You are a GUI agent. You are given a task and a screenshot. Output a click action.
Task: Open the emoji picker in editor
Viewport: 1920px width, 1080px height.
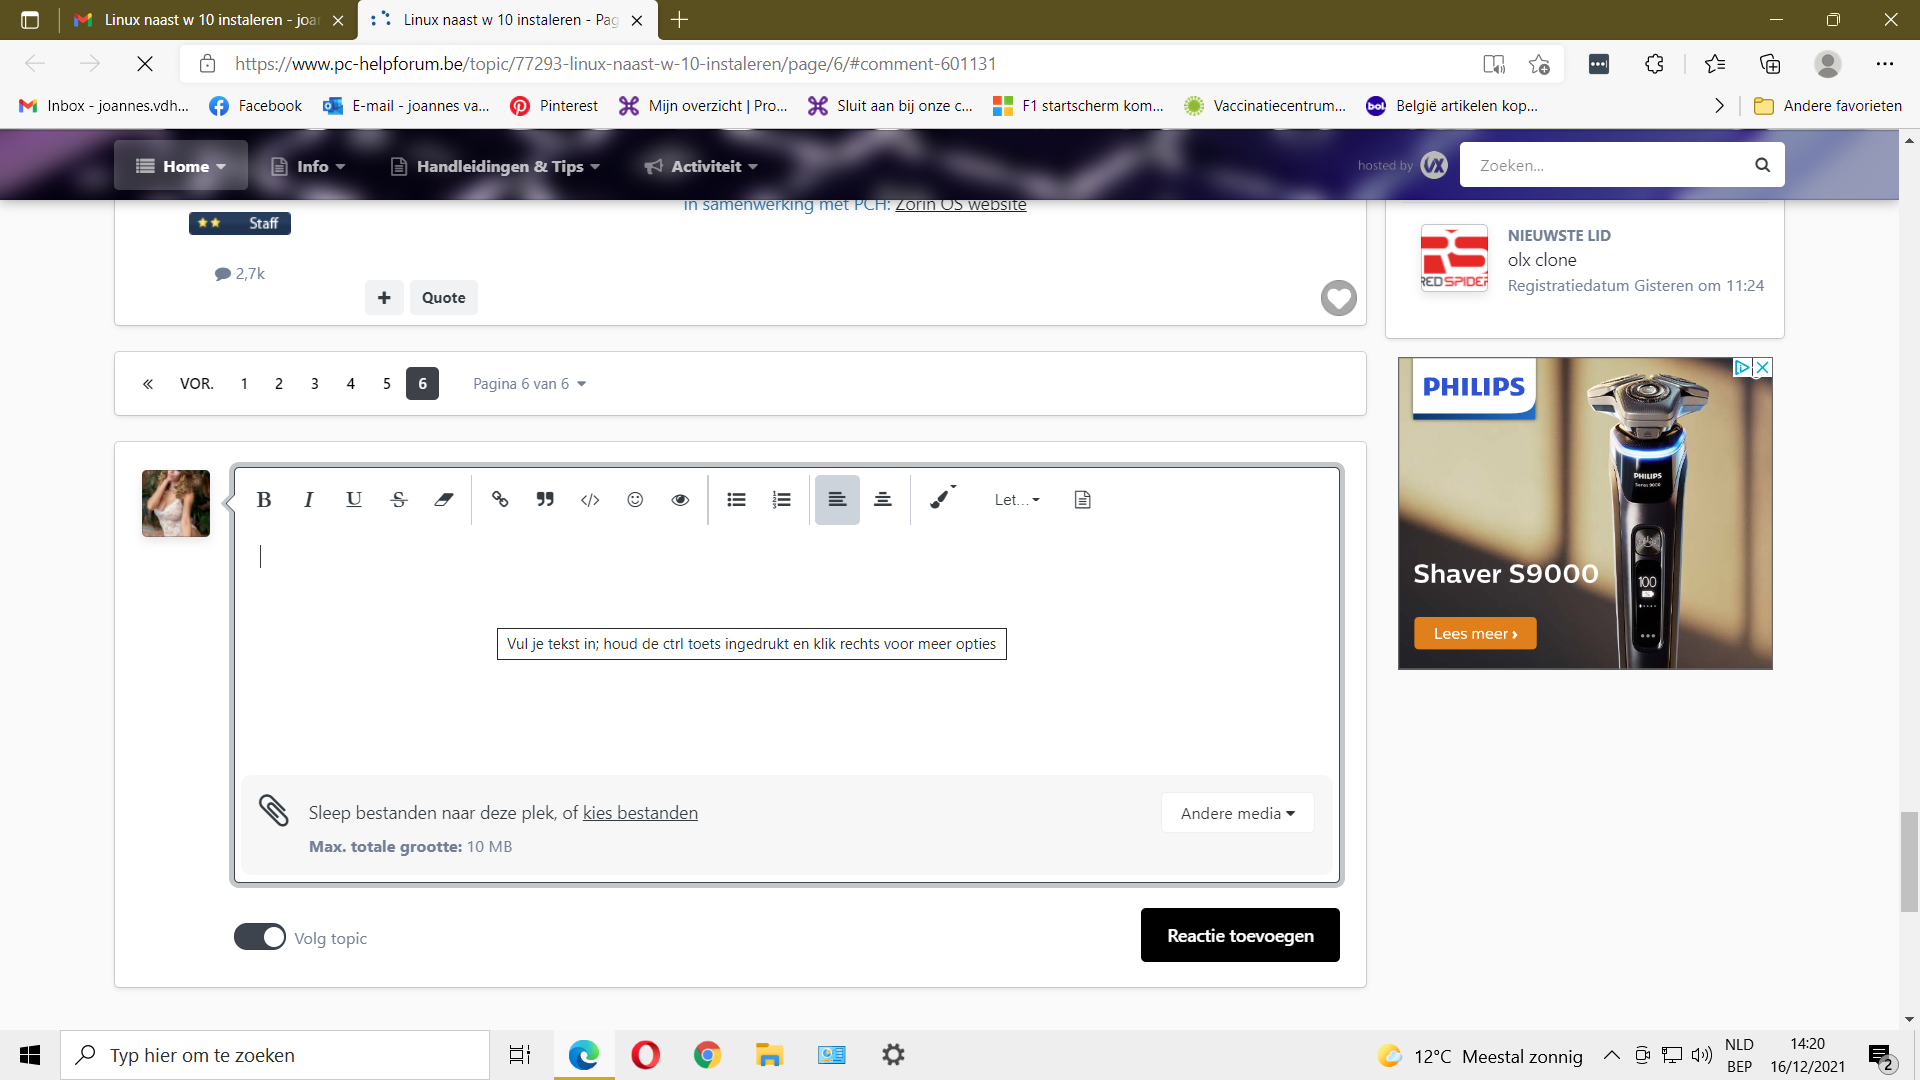pos(635,500)
